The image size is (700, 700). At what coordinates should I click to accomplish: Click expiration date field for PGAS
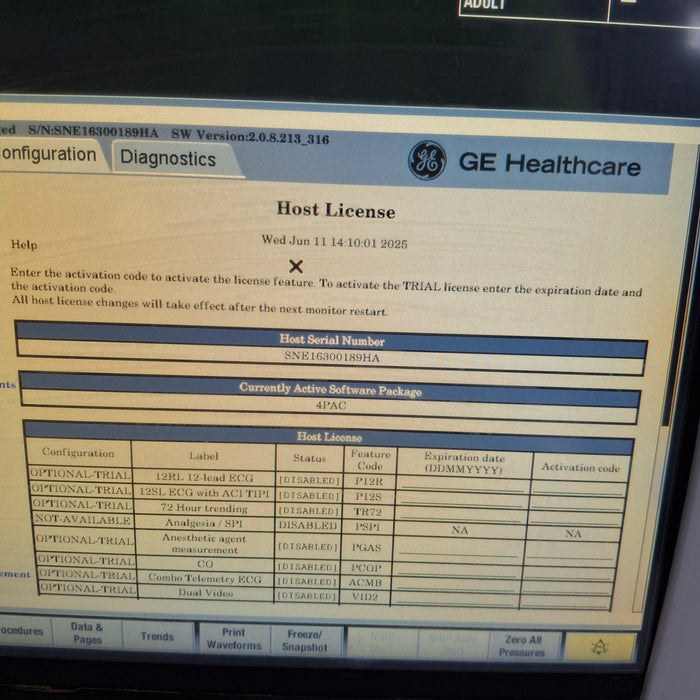458,549
